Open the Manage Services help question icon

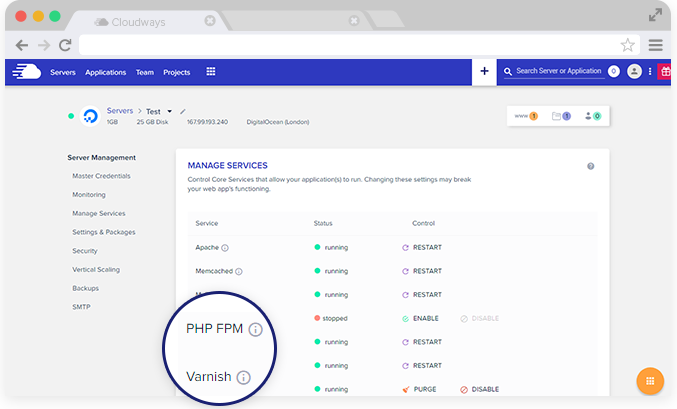pyautogui.click(x=591, y=166)
